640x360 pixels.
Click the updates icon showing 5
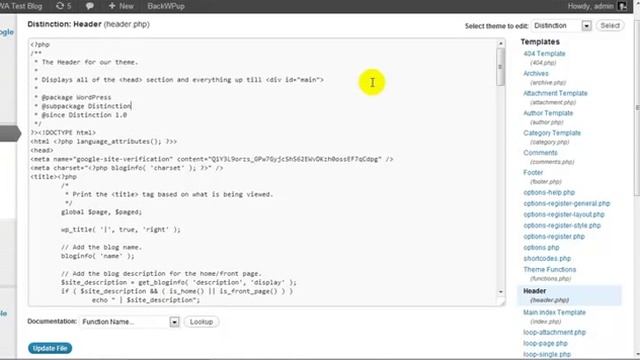pos(63,6)
